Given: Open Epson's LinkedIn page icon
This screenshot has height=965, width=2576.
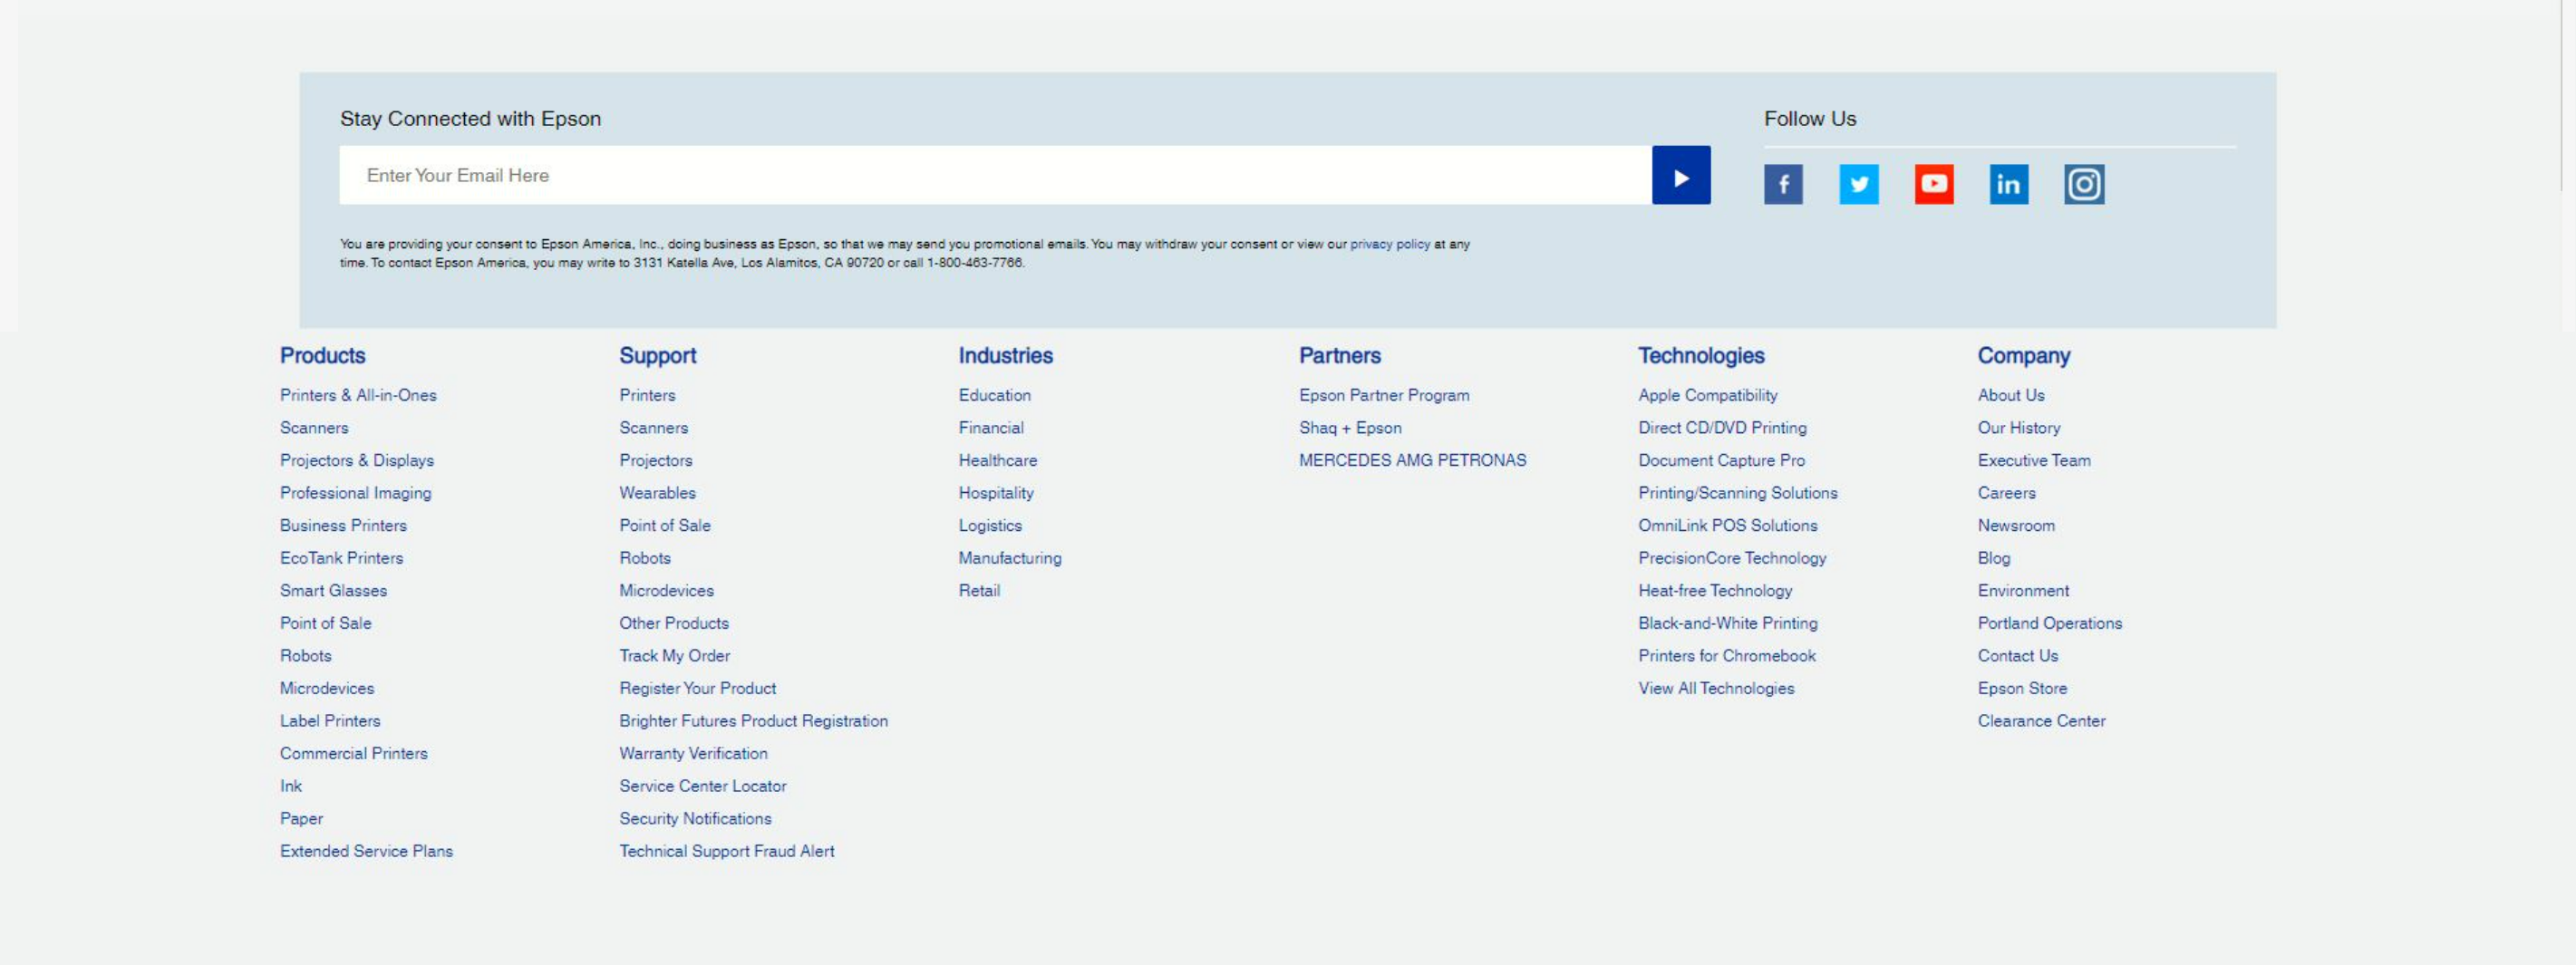Looking at the screenshot, I should [x=2008, y=184].
